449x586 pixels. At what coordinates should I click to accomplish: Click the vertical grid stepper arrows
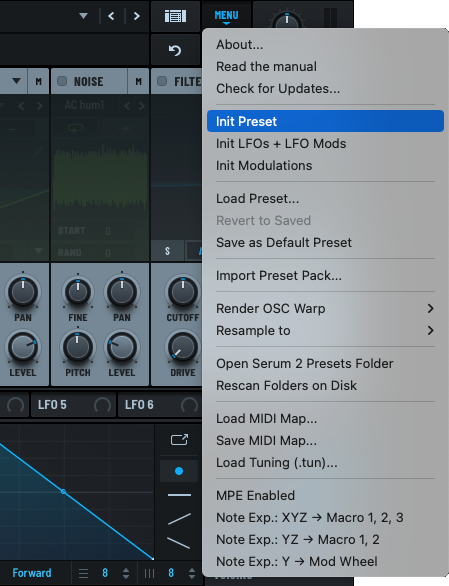(x=192, y=573)
